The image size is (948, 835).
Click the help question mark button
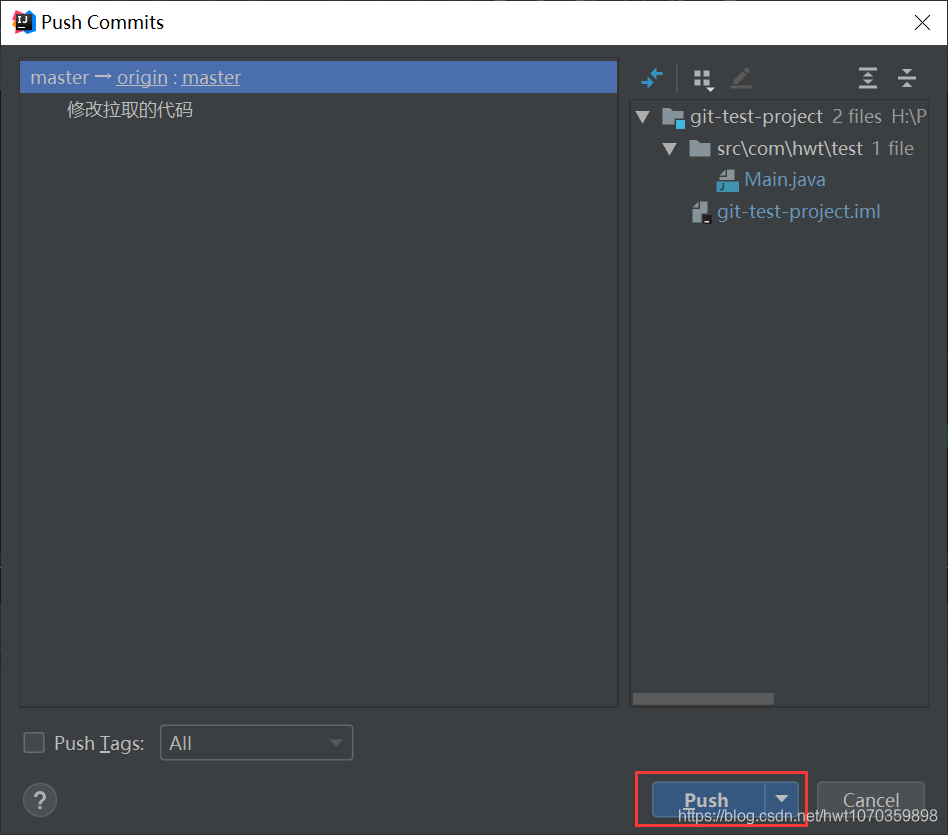pyautogui.click(x=40, y=800)
